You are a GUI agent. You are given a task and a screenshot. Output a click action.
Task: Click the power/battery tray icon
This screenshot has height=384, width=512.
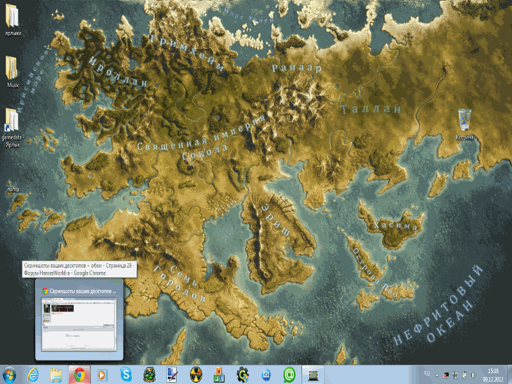[464, 375]
